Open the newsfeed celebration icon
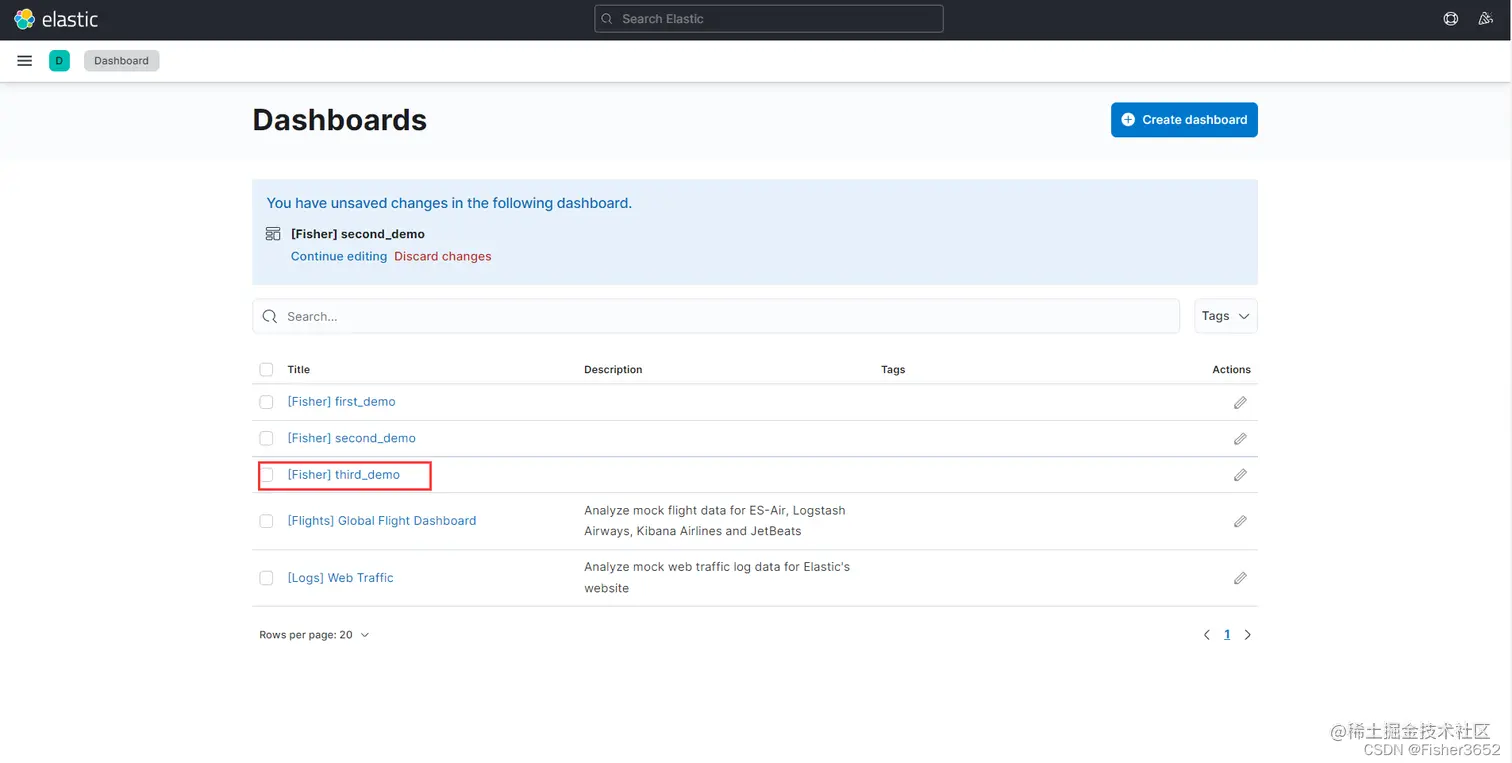 pos(1486,19)
